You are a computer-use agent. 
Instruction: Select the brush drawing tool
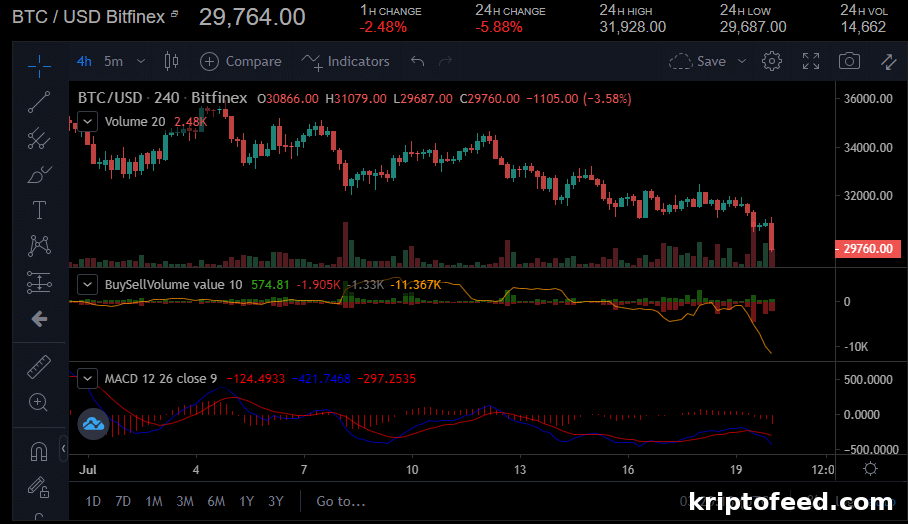[x=39, y=174]
